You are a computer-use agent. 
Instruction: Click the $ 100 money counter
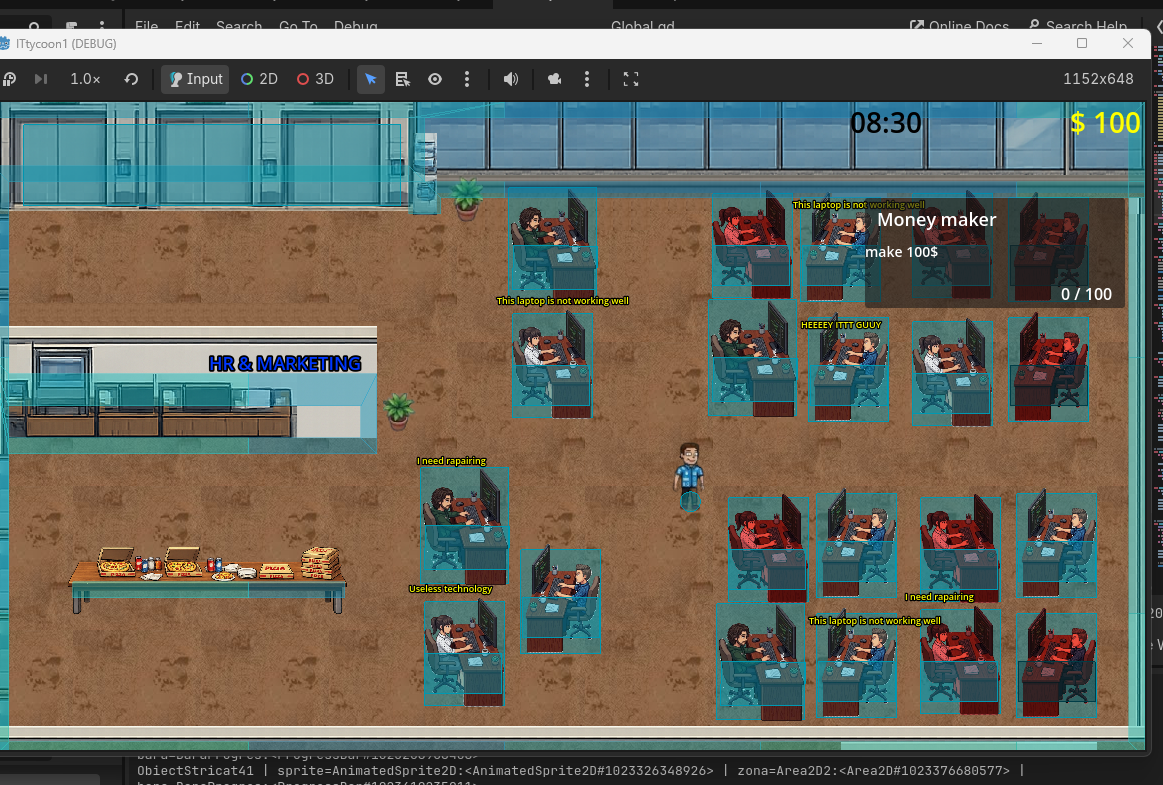[x=1105, y=123]
